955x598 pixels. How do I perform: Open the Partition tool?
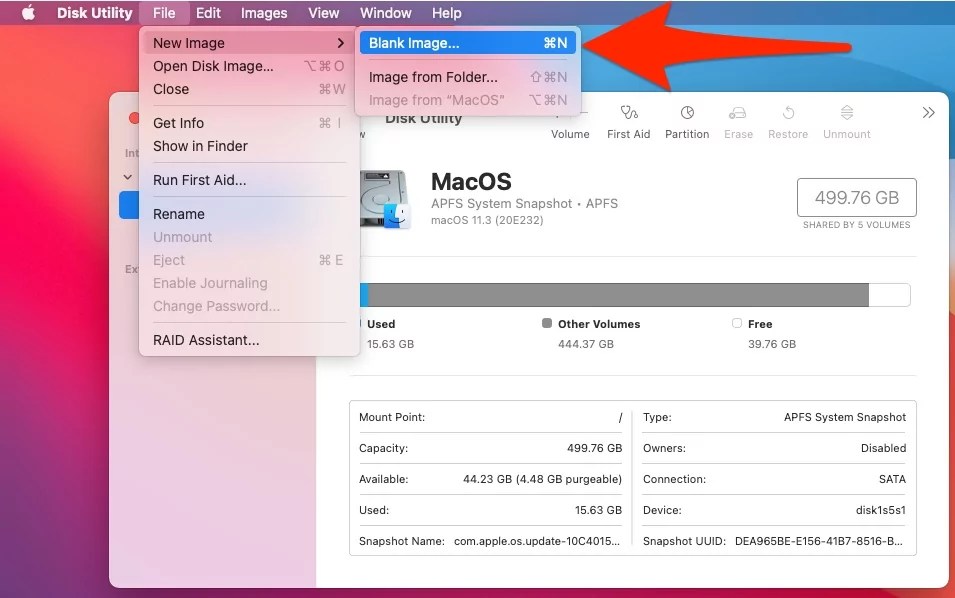(x=686, y=120)
